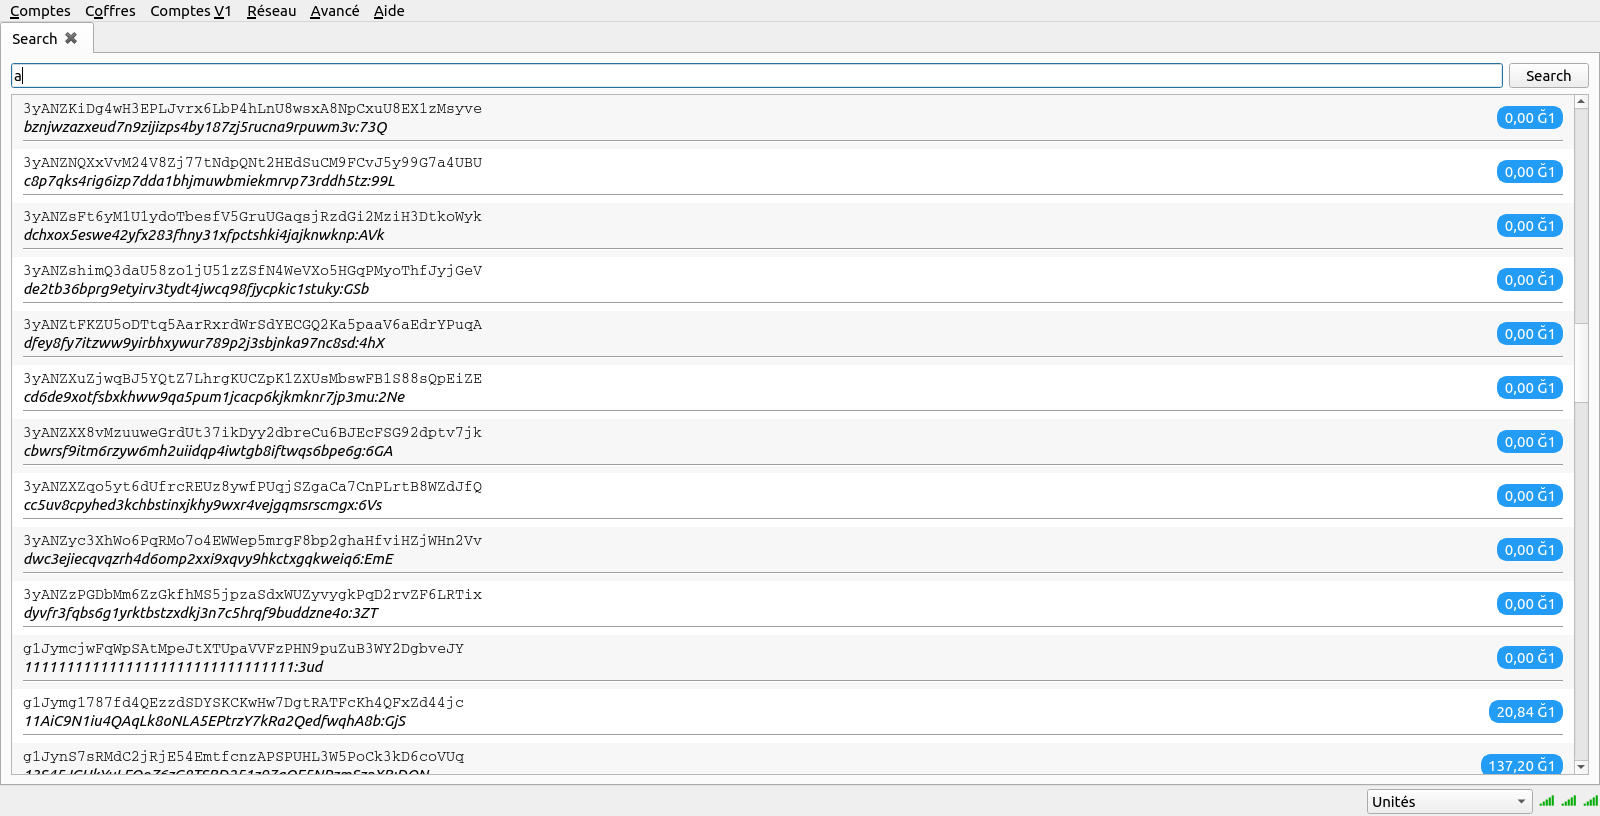This screenshot has height=816, width=1600.
Task: Open the Avancé menu
Action: (334, 11)
